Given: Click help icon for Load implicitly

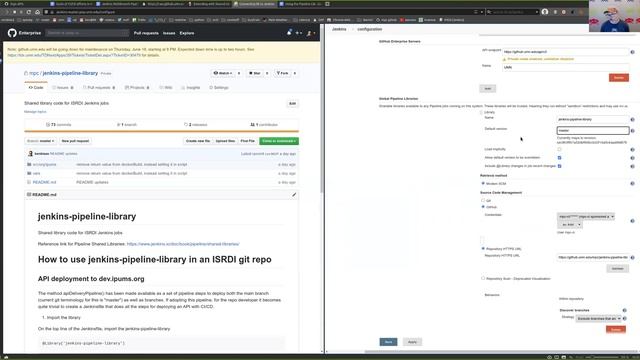Looking at the screenshot, I should [632, 150].
